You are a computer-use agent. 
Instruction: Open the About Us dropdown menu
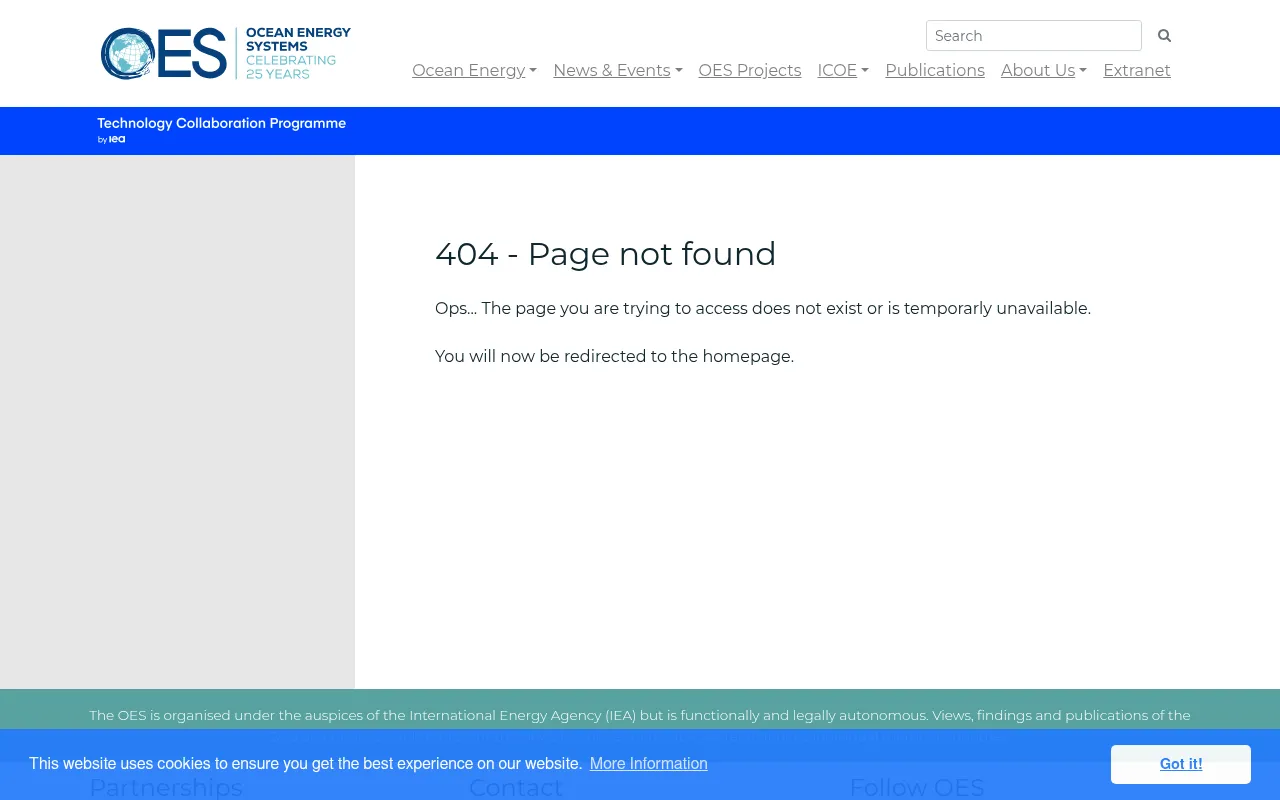coord(1044,70)
